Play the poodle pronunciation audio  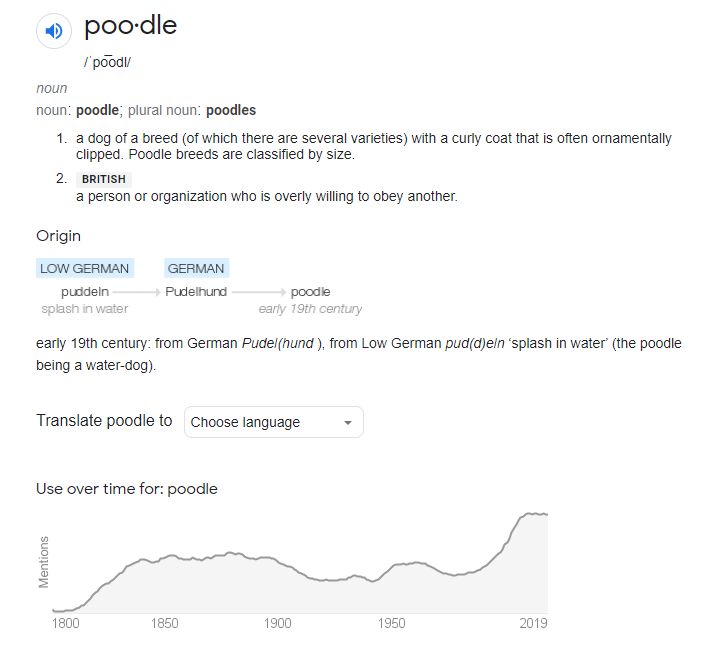[x=55, y=31]
